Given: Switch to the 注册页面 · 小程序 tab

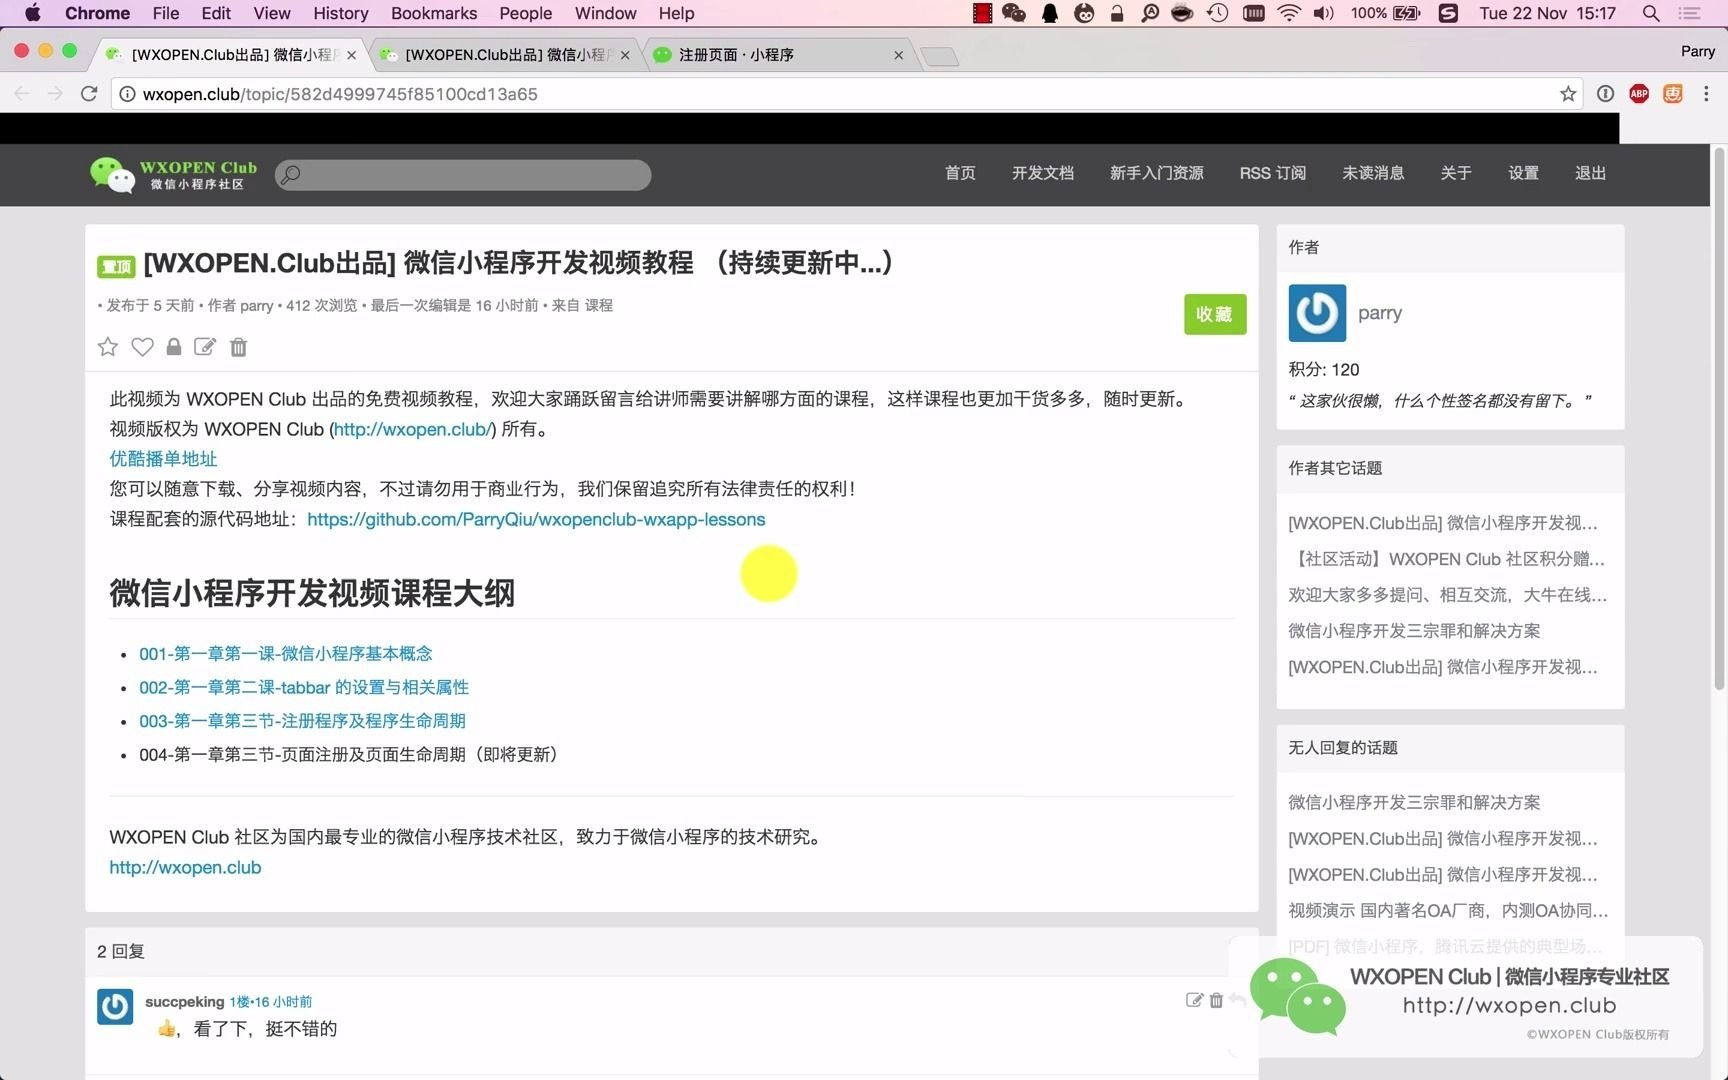Looking at the screenshot, I should pyautogui.click(x=775, y=55).
